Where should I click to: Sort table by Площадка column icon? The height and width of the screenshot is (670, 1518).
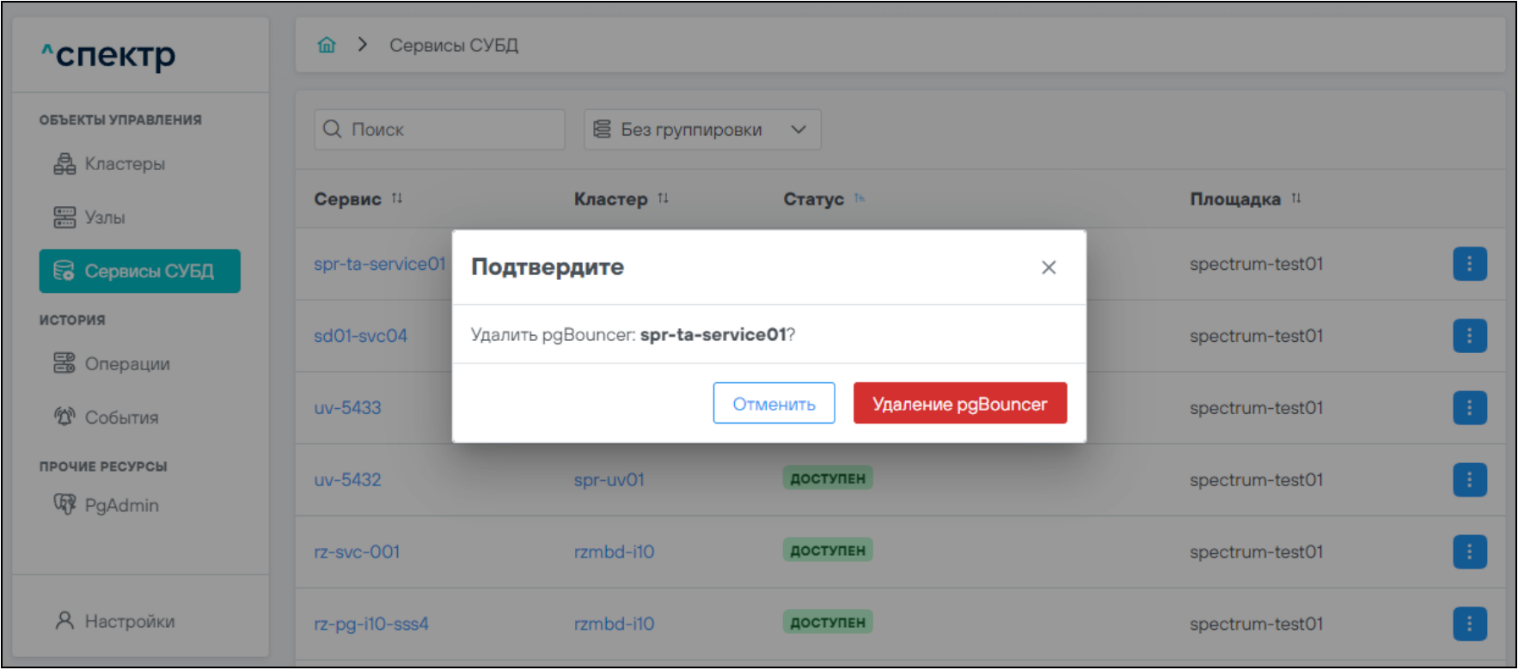pyautogui.click(x=1296, y=200)
